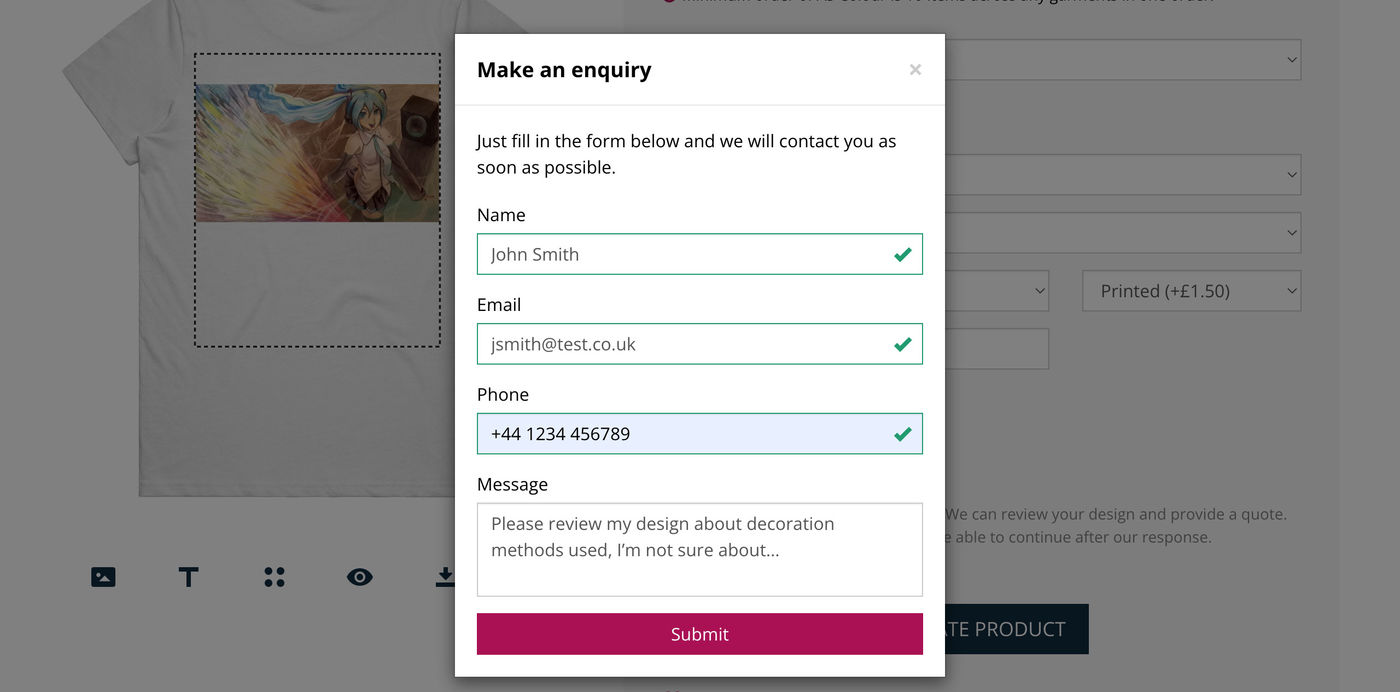Click the add image icon below the shirt

coord(103,577)
